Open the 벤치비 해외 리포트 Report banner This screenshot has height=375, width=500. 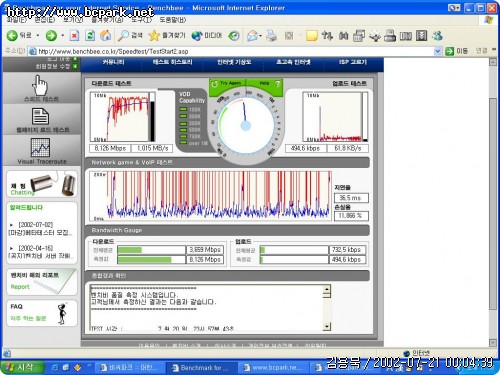(42, 281)
